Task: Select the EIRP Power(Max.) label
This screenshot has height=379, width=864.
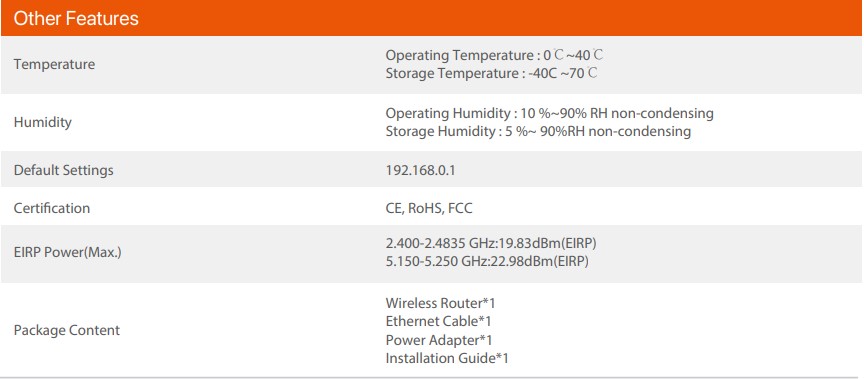Action: (x=67, y=253)
